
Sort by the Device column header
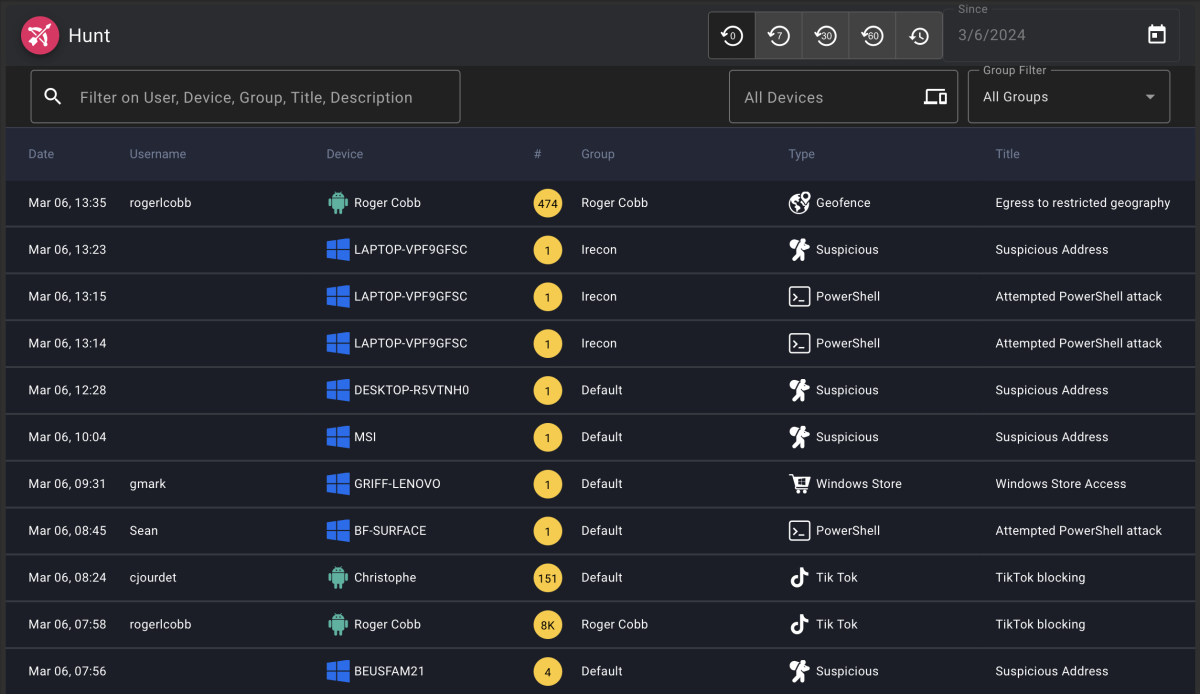click(x=345, y=154)
